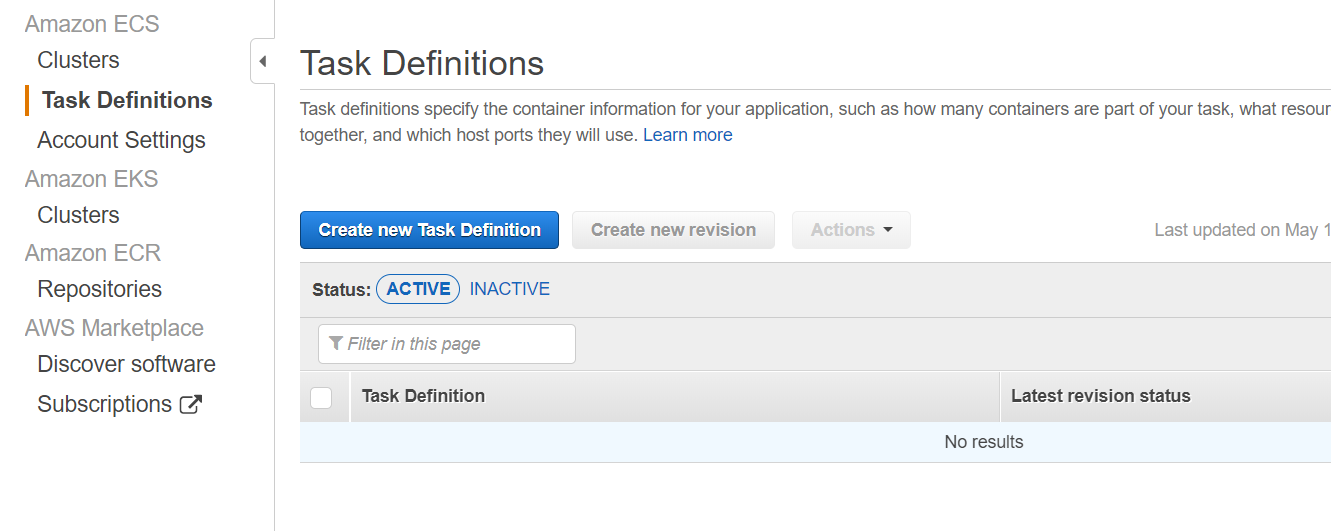1331x531 pixels.
Task: Switch status filter to INACTIVE
Action: (510, 289)
